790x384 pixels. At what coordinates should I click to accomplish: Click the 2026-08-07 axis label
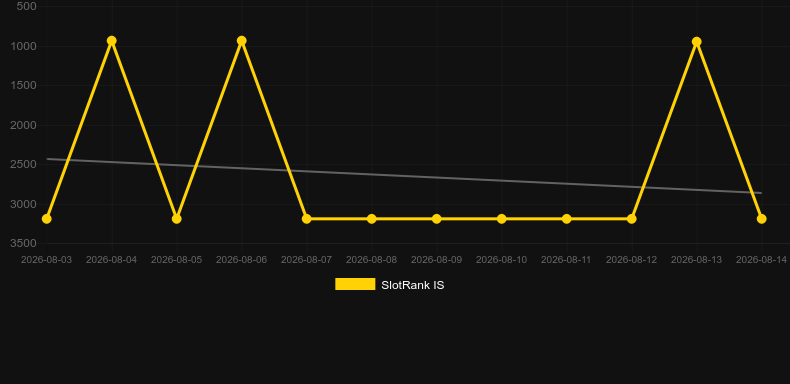coord(306,260)
